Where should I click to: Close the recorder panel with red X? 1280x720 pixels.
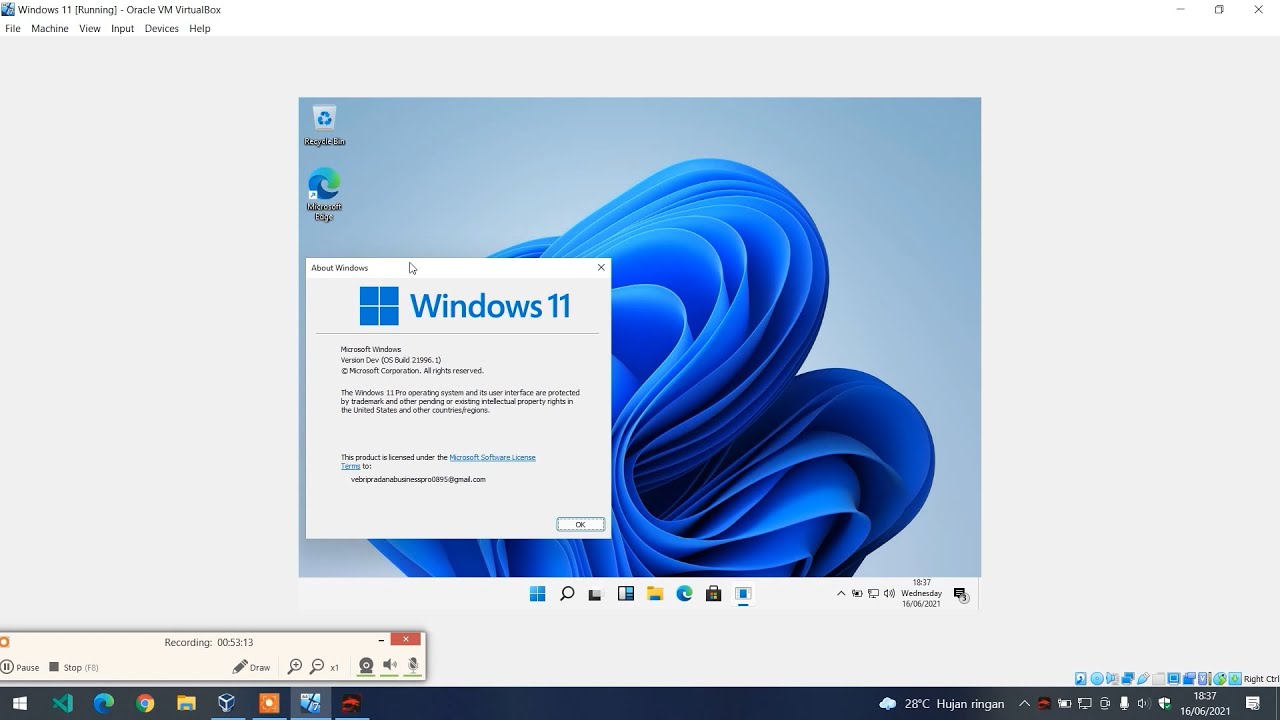coord(405,640)
